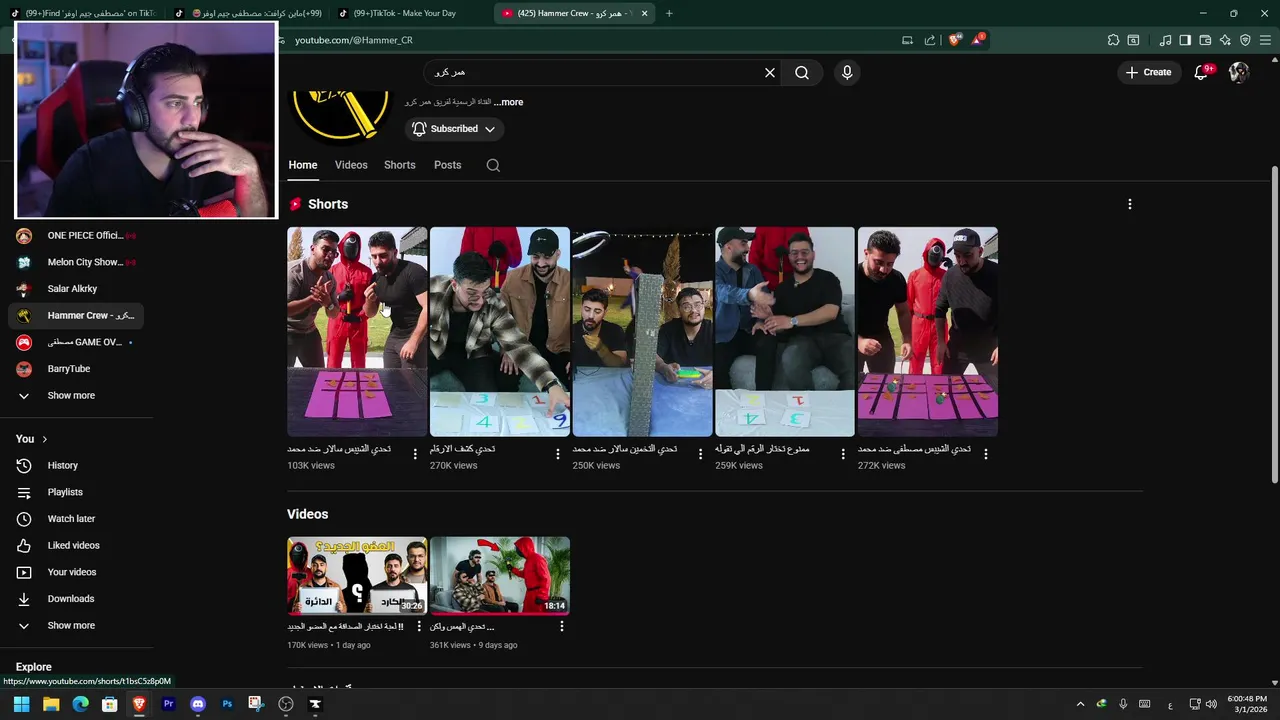This screenshot has height=720, width=1280.
Task: Open Brave Rewards triangle icon
Action: pos(977,40)
